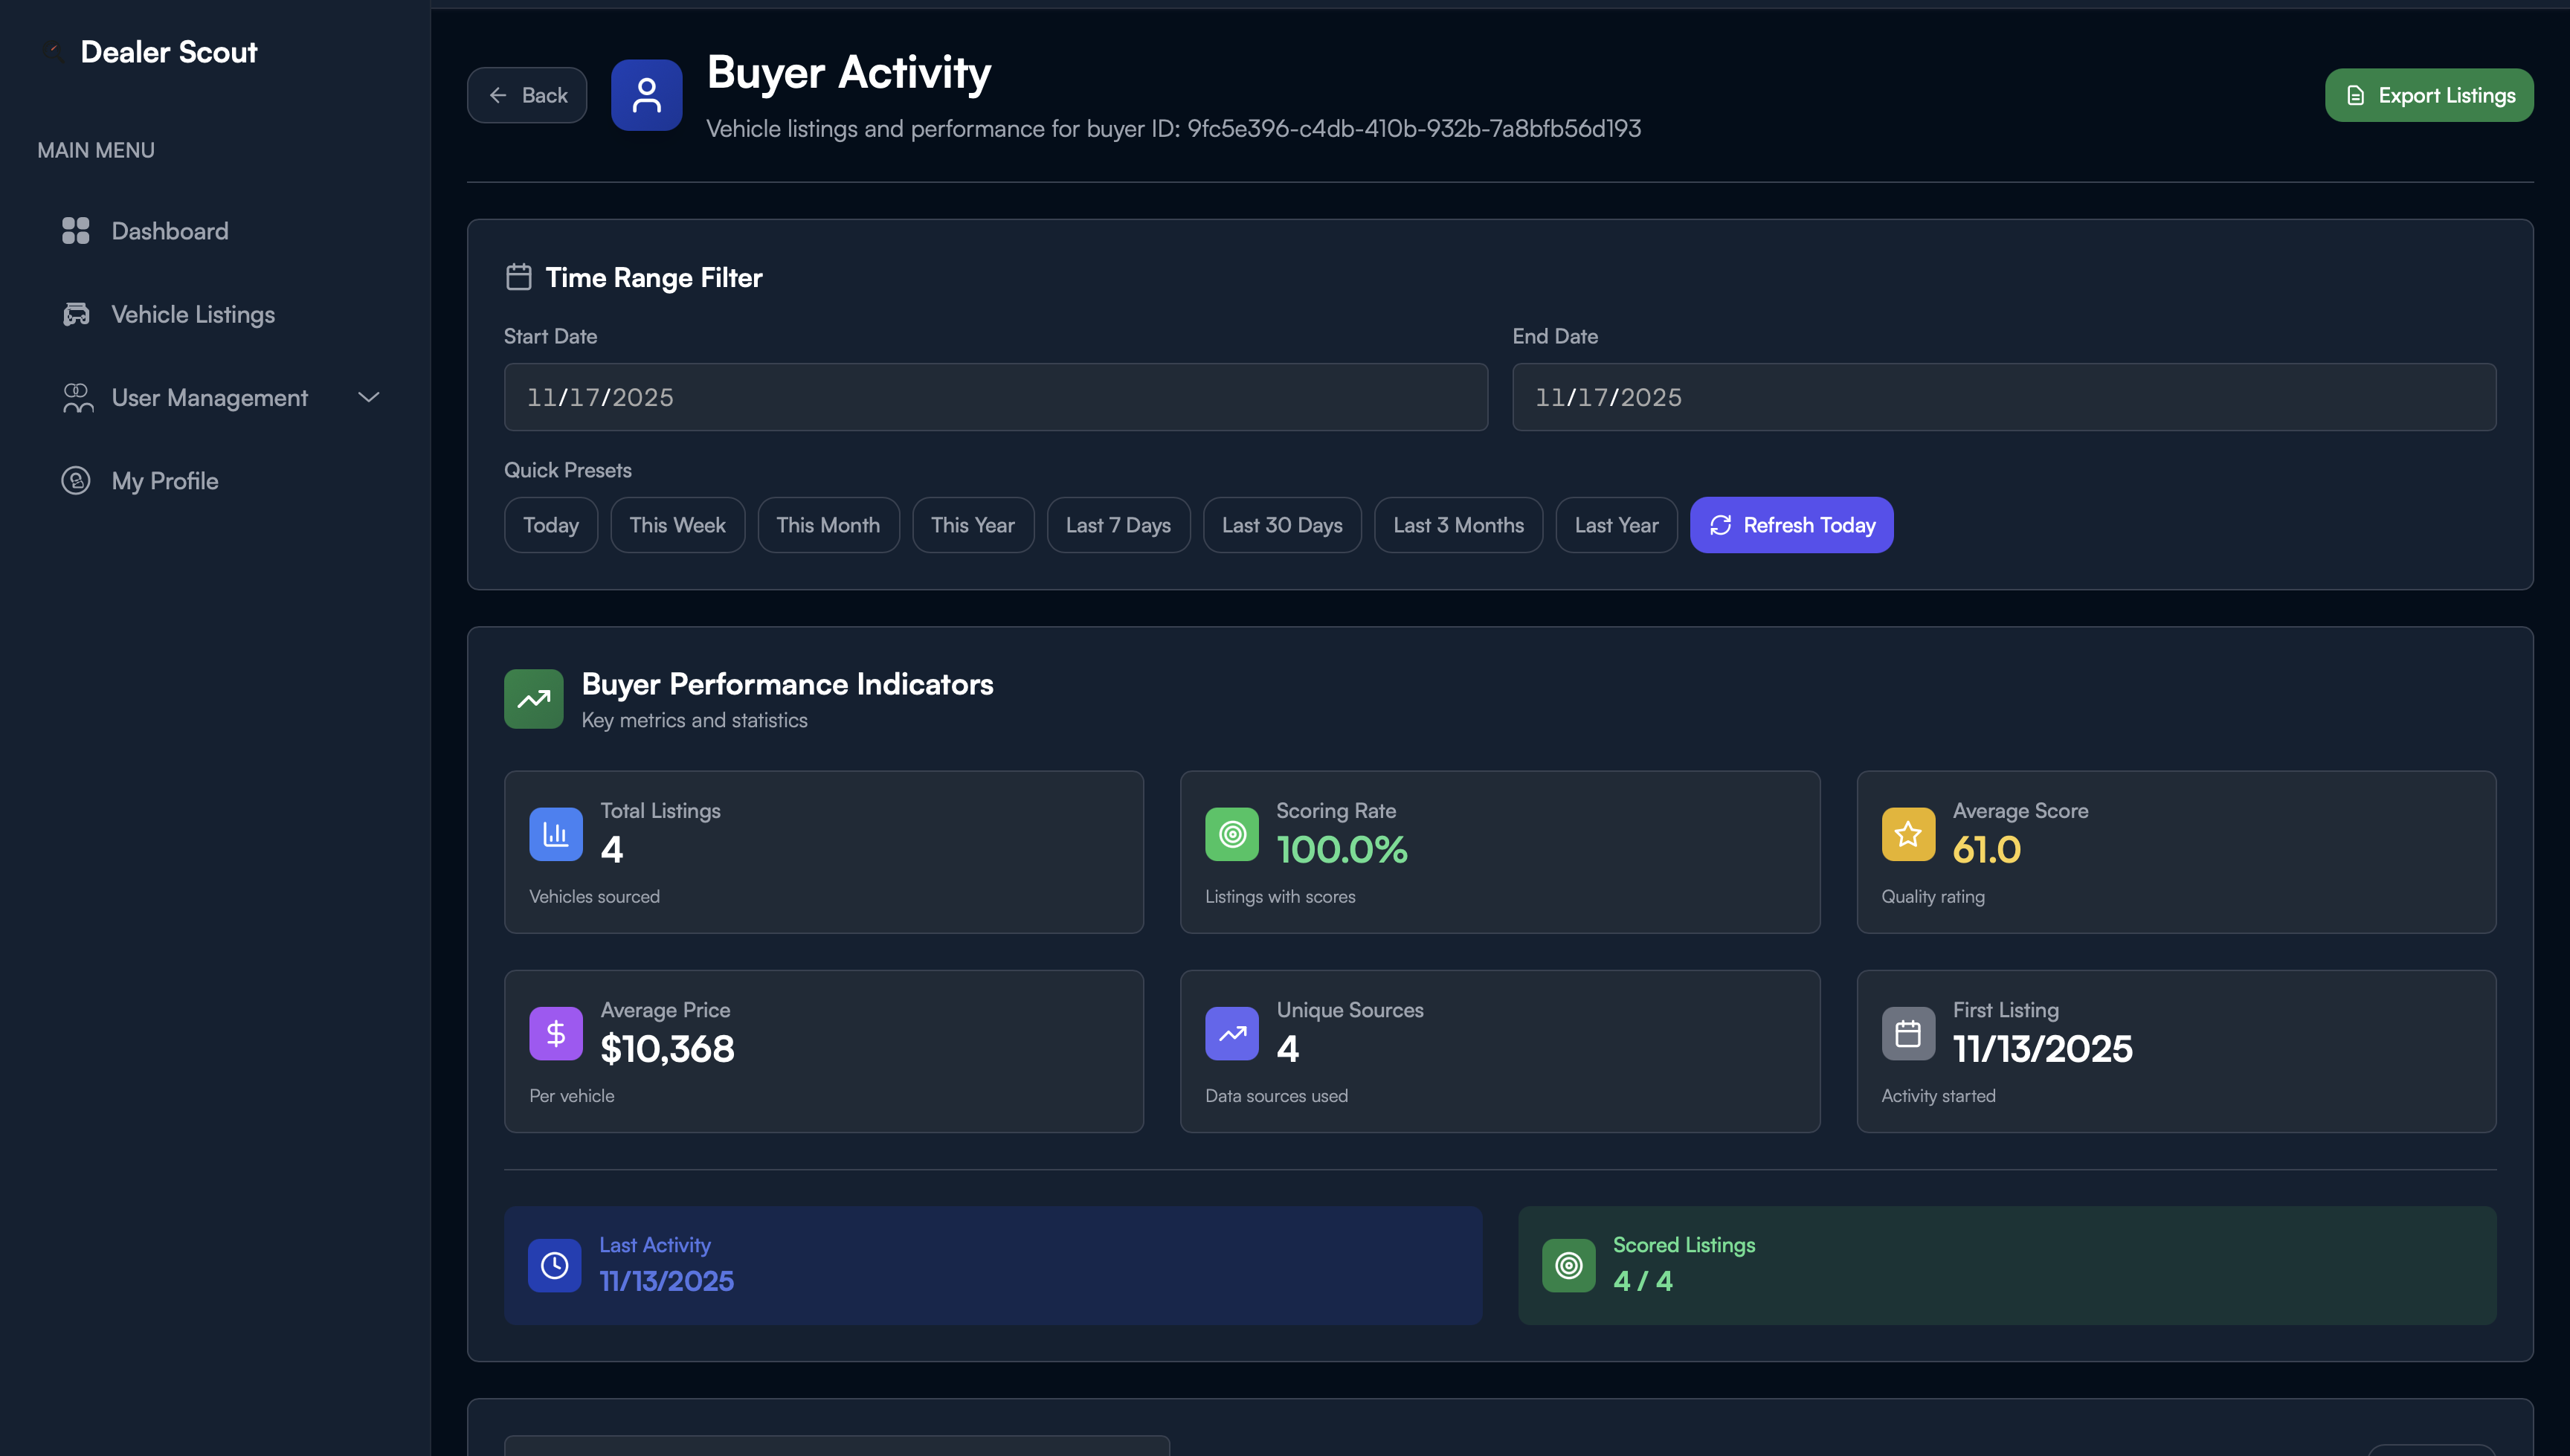Click the buyer avatar icon next to Buyer Activity

pyautogui.click(x=646, y=94)
